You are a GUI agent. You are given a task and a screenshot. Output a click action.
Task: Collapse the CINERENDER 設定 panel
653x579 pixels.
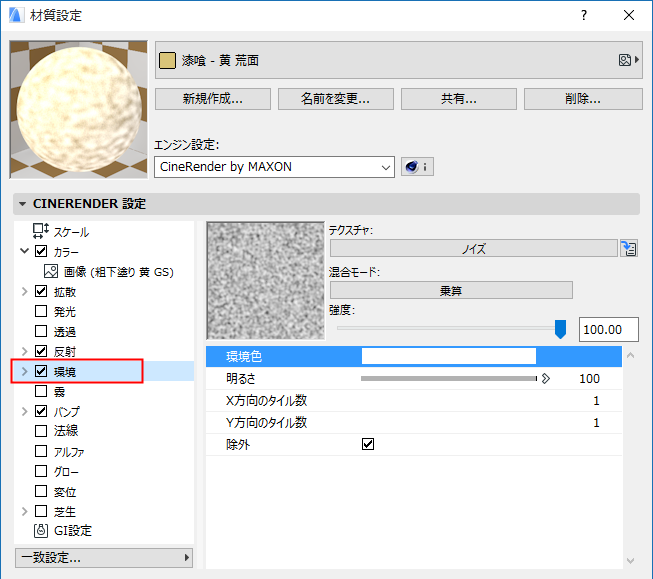click(22, 204)
